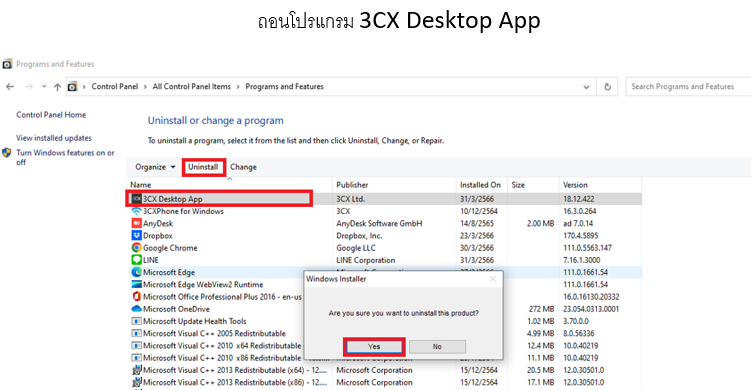Open the recent locations dropdown arrow
Image resolution: width=751 pixels, height=390 pixels.
(x=44, y=87)
